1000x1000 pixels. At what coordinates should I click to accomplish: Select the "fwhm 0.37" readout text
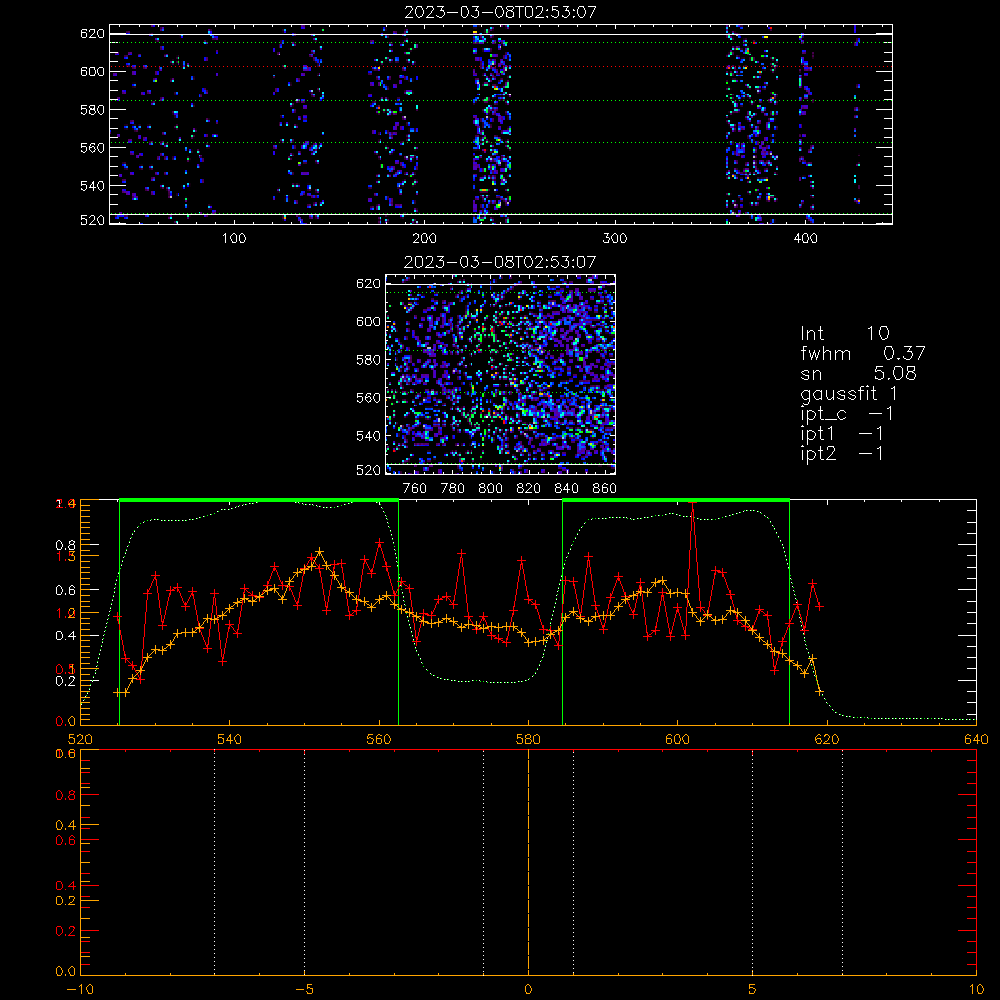pyautogui.click(x=862, y=353)
